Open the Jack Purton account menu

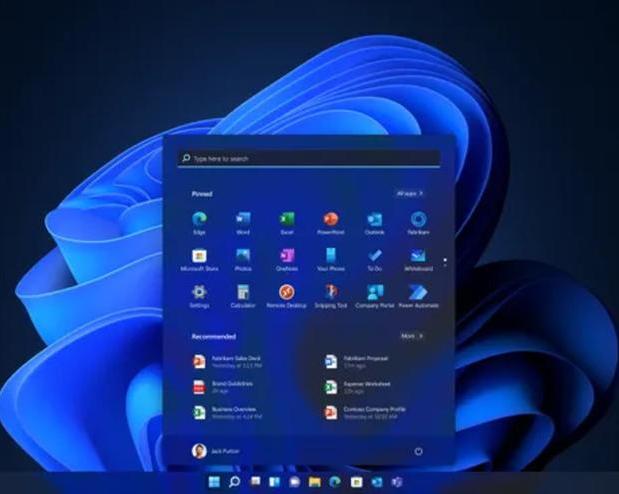point(216,451)
